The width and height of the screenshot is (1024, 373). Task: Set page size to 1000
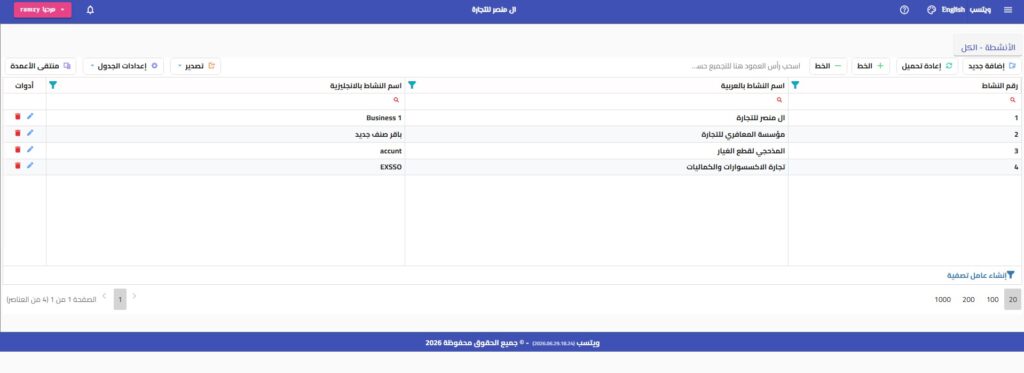click(942, 299)
